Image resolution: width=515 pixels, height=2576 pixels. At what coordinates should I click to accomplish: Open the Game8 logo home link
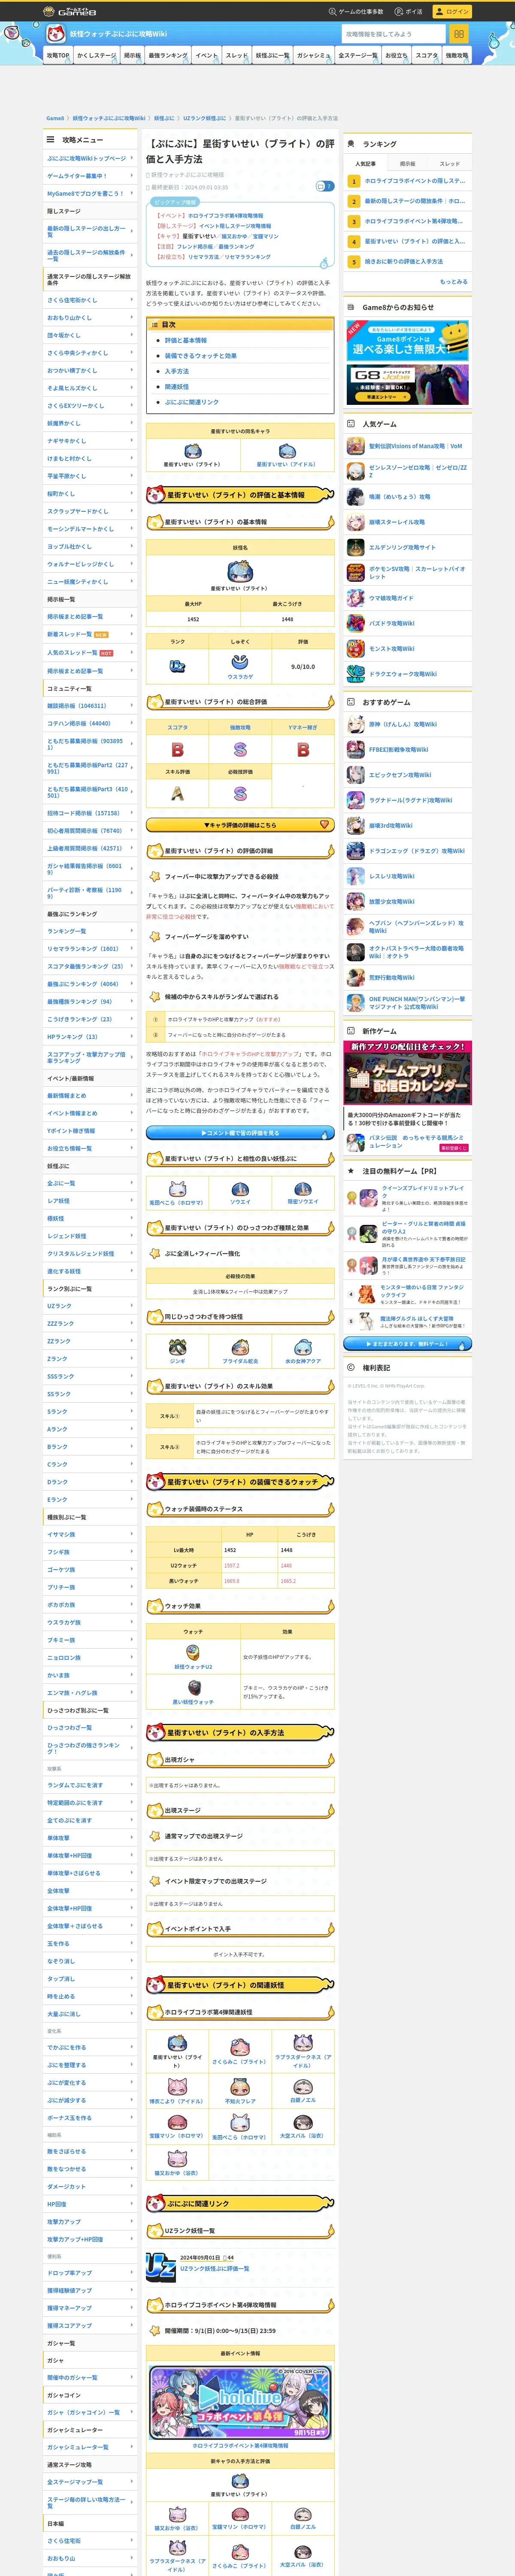click(70, 11)
